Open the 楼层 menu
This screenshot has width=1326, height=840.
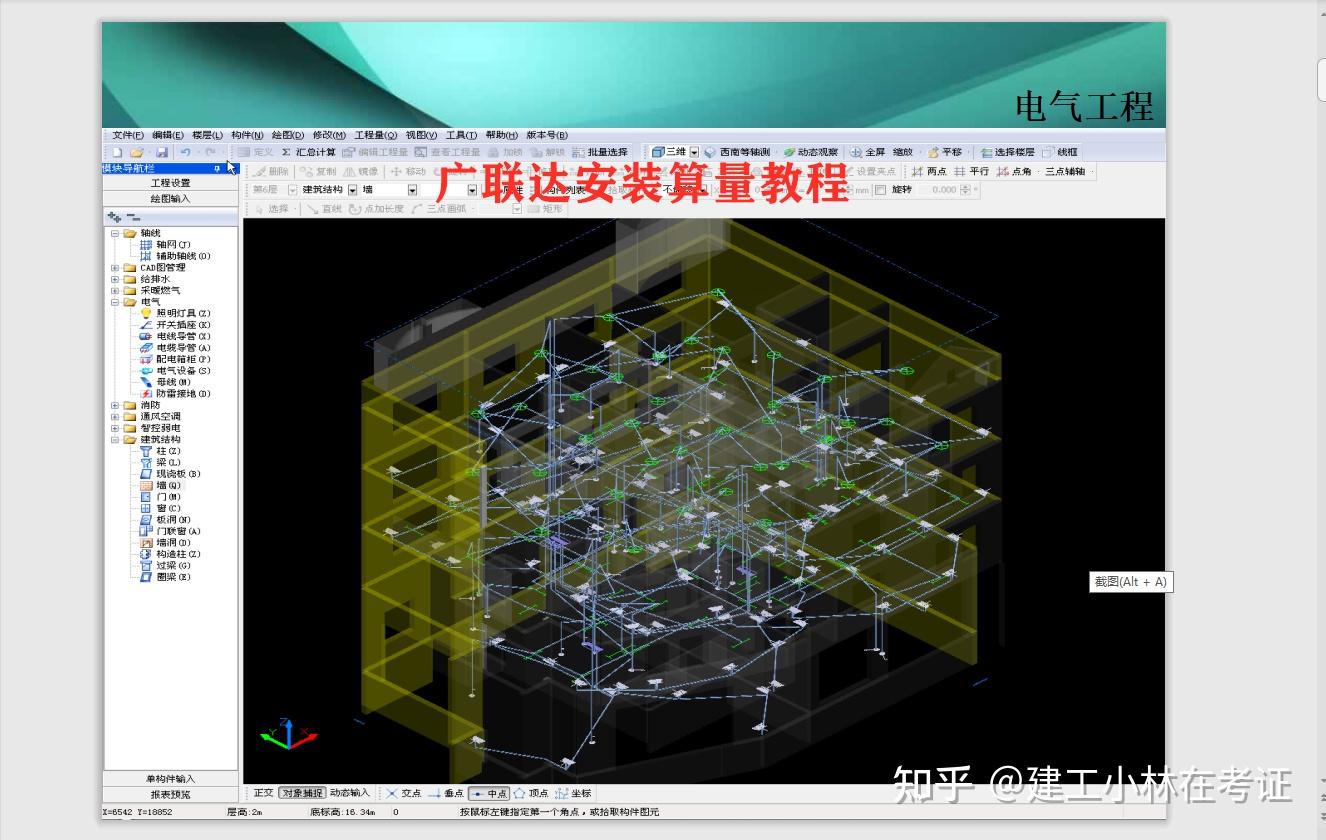pyautogui.click(x=208, y=135)
